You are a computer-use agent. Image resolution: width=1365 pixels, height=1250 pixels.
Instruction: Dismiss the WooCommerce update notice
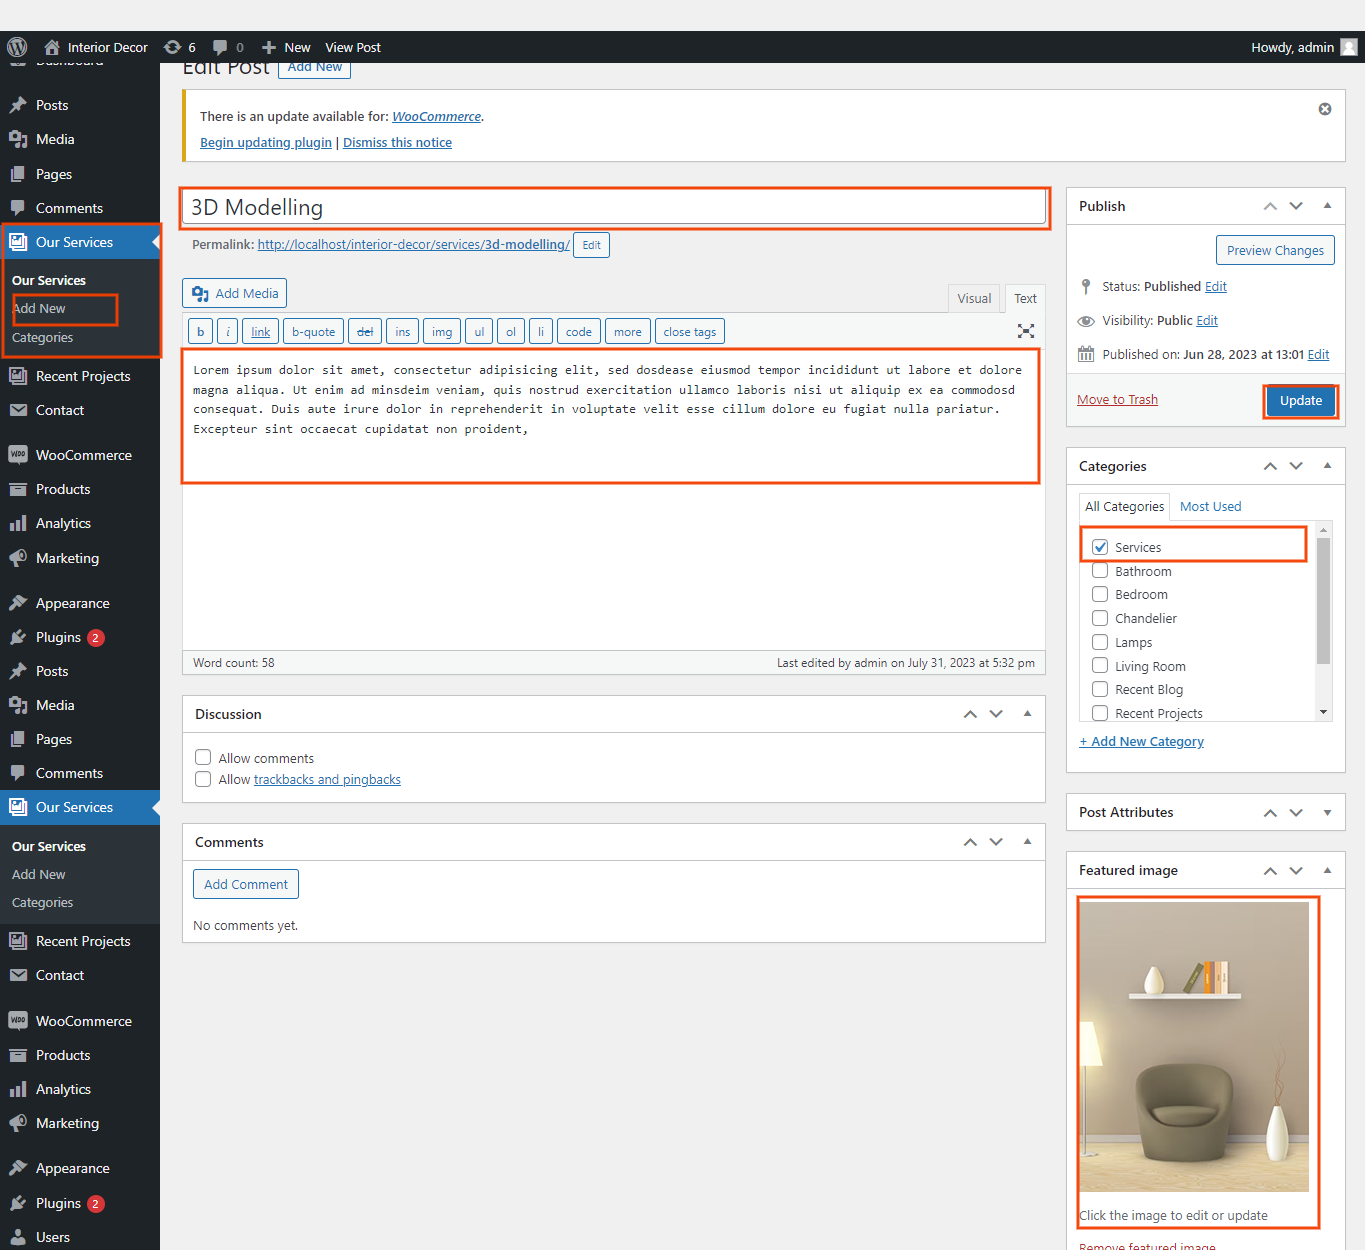(1325, 109)
